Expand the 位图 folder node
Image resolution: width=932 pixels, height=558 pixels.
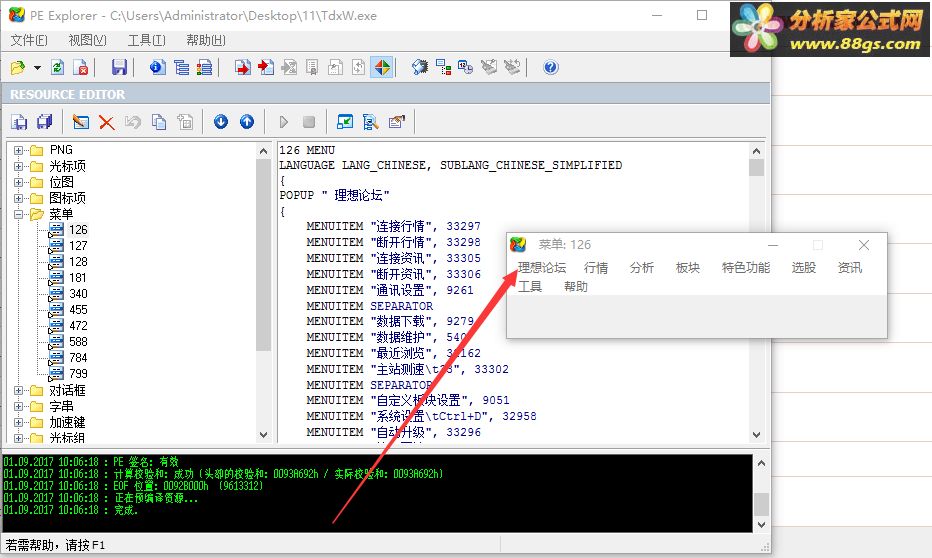coord(18,182)
